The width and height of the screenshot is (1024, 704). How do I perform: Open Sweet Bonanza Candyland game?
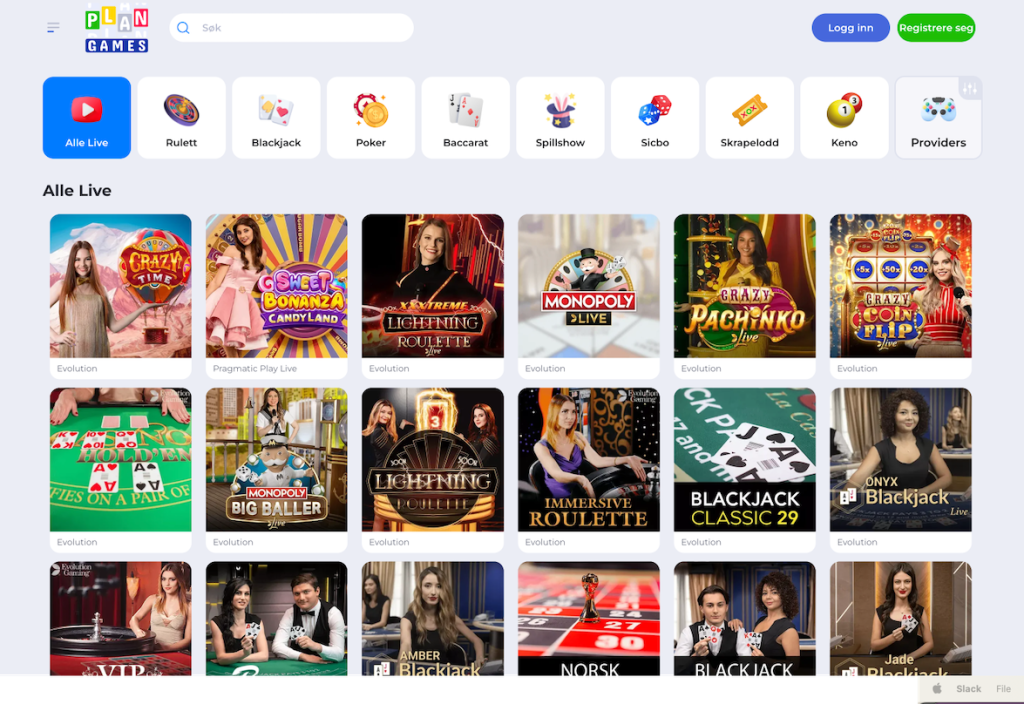(277, 286)
